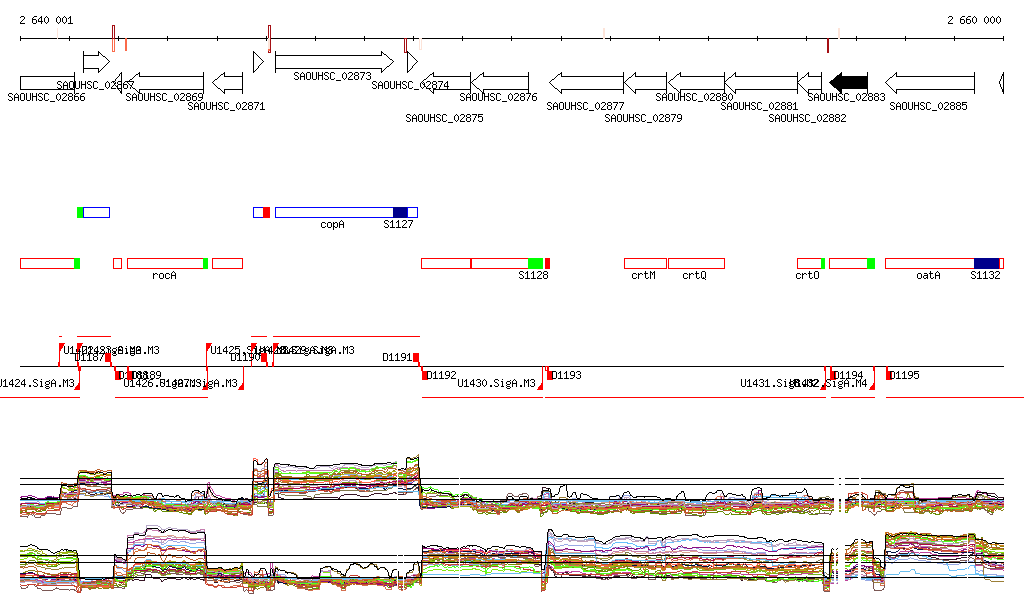Click the SAOUHSC_02875 gene arrow
Screen dimensions: 1024x611
tap(446, 83)
